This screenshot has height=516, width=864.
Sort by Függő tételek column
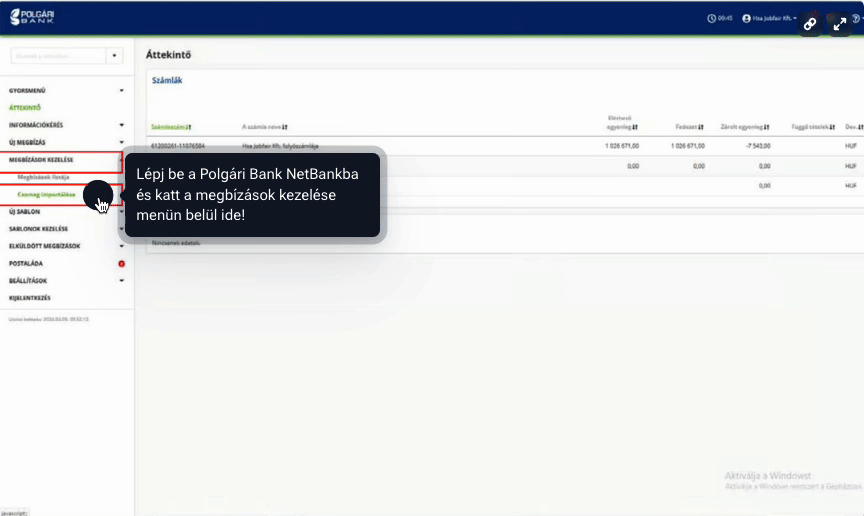coord(813,127)
